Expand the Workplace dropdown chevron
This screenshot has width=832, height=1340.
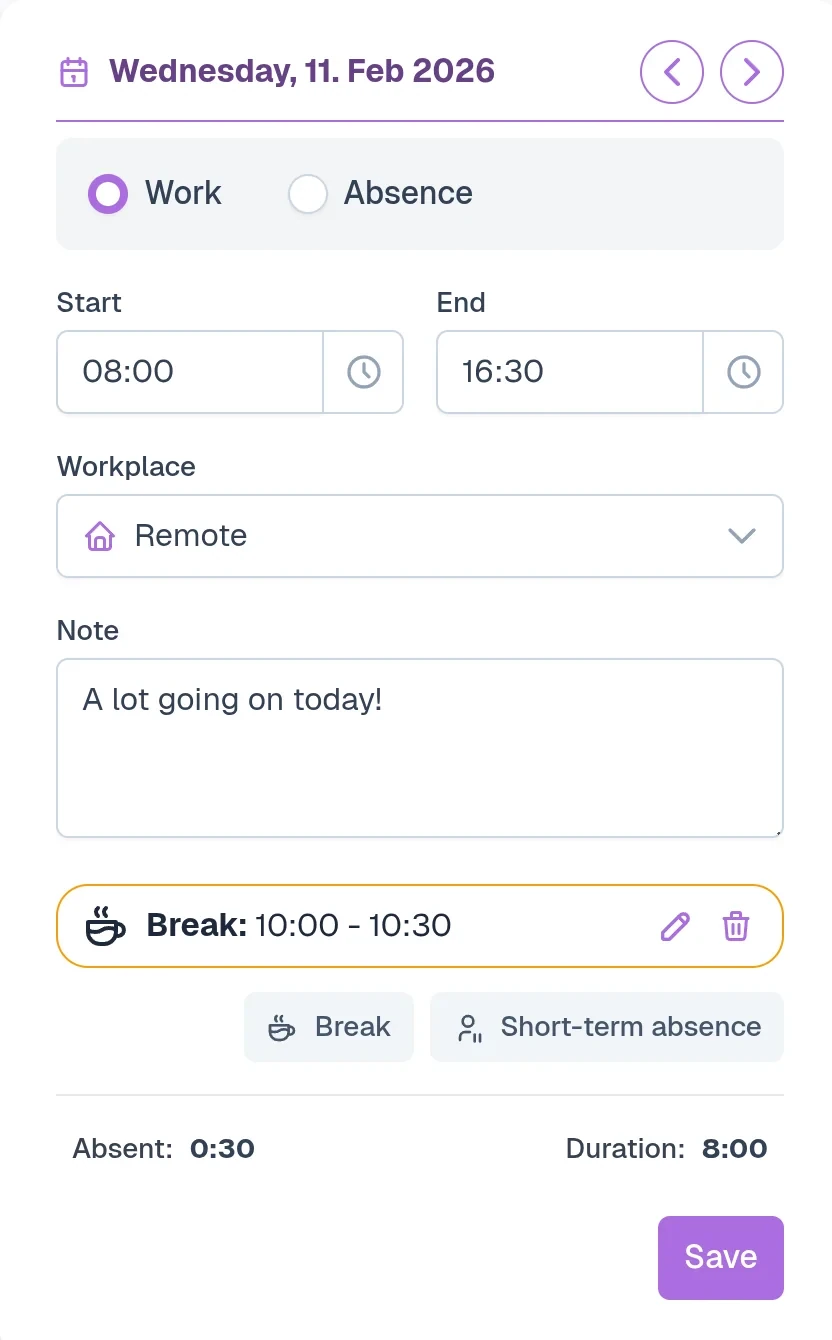pos(741,536)
